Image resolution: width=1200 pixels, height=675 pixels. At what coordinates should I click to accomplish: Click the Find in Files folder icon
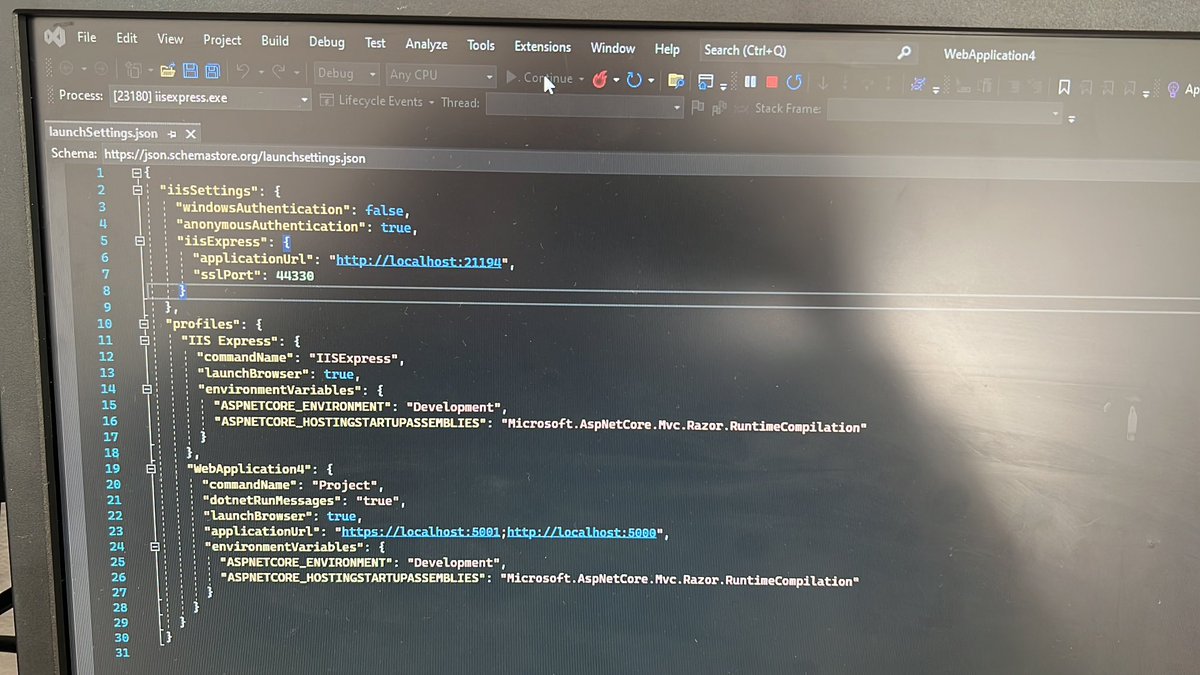(x=676, y=81)
